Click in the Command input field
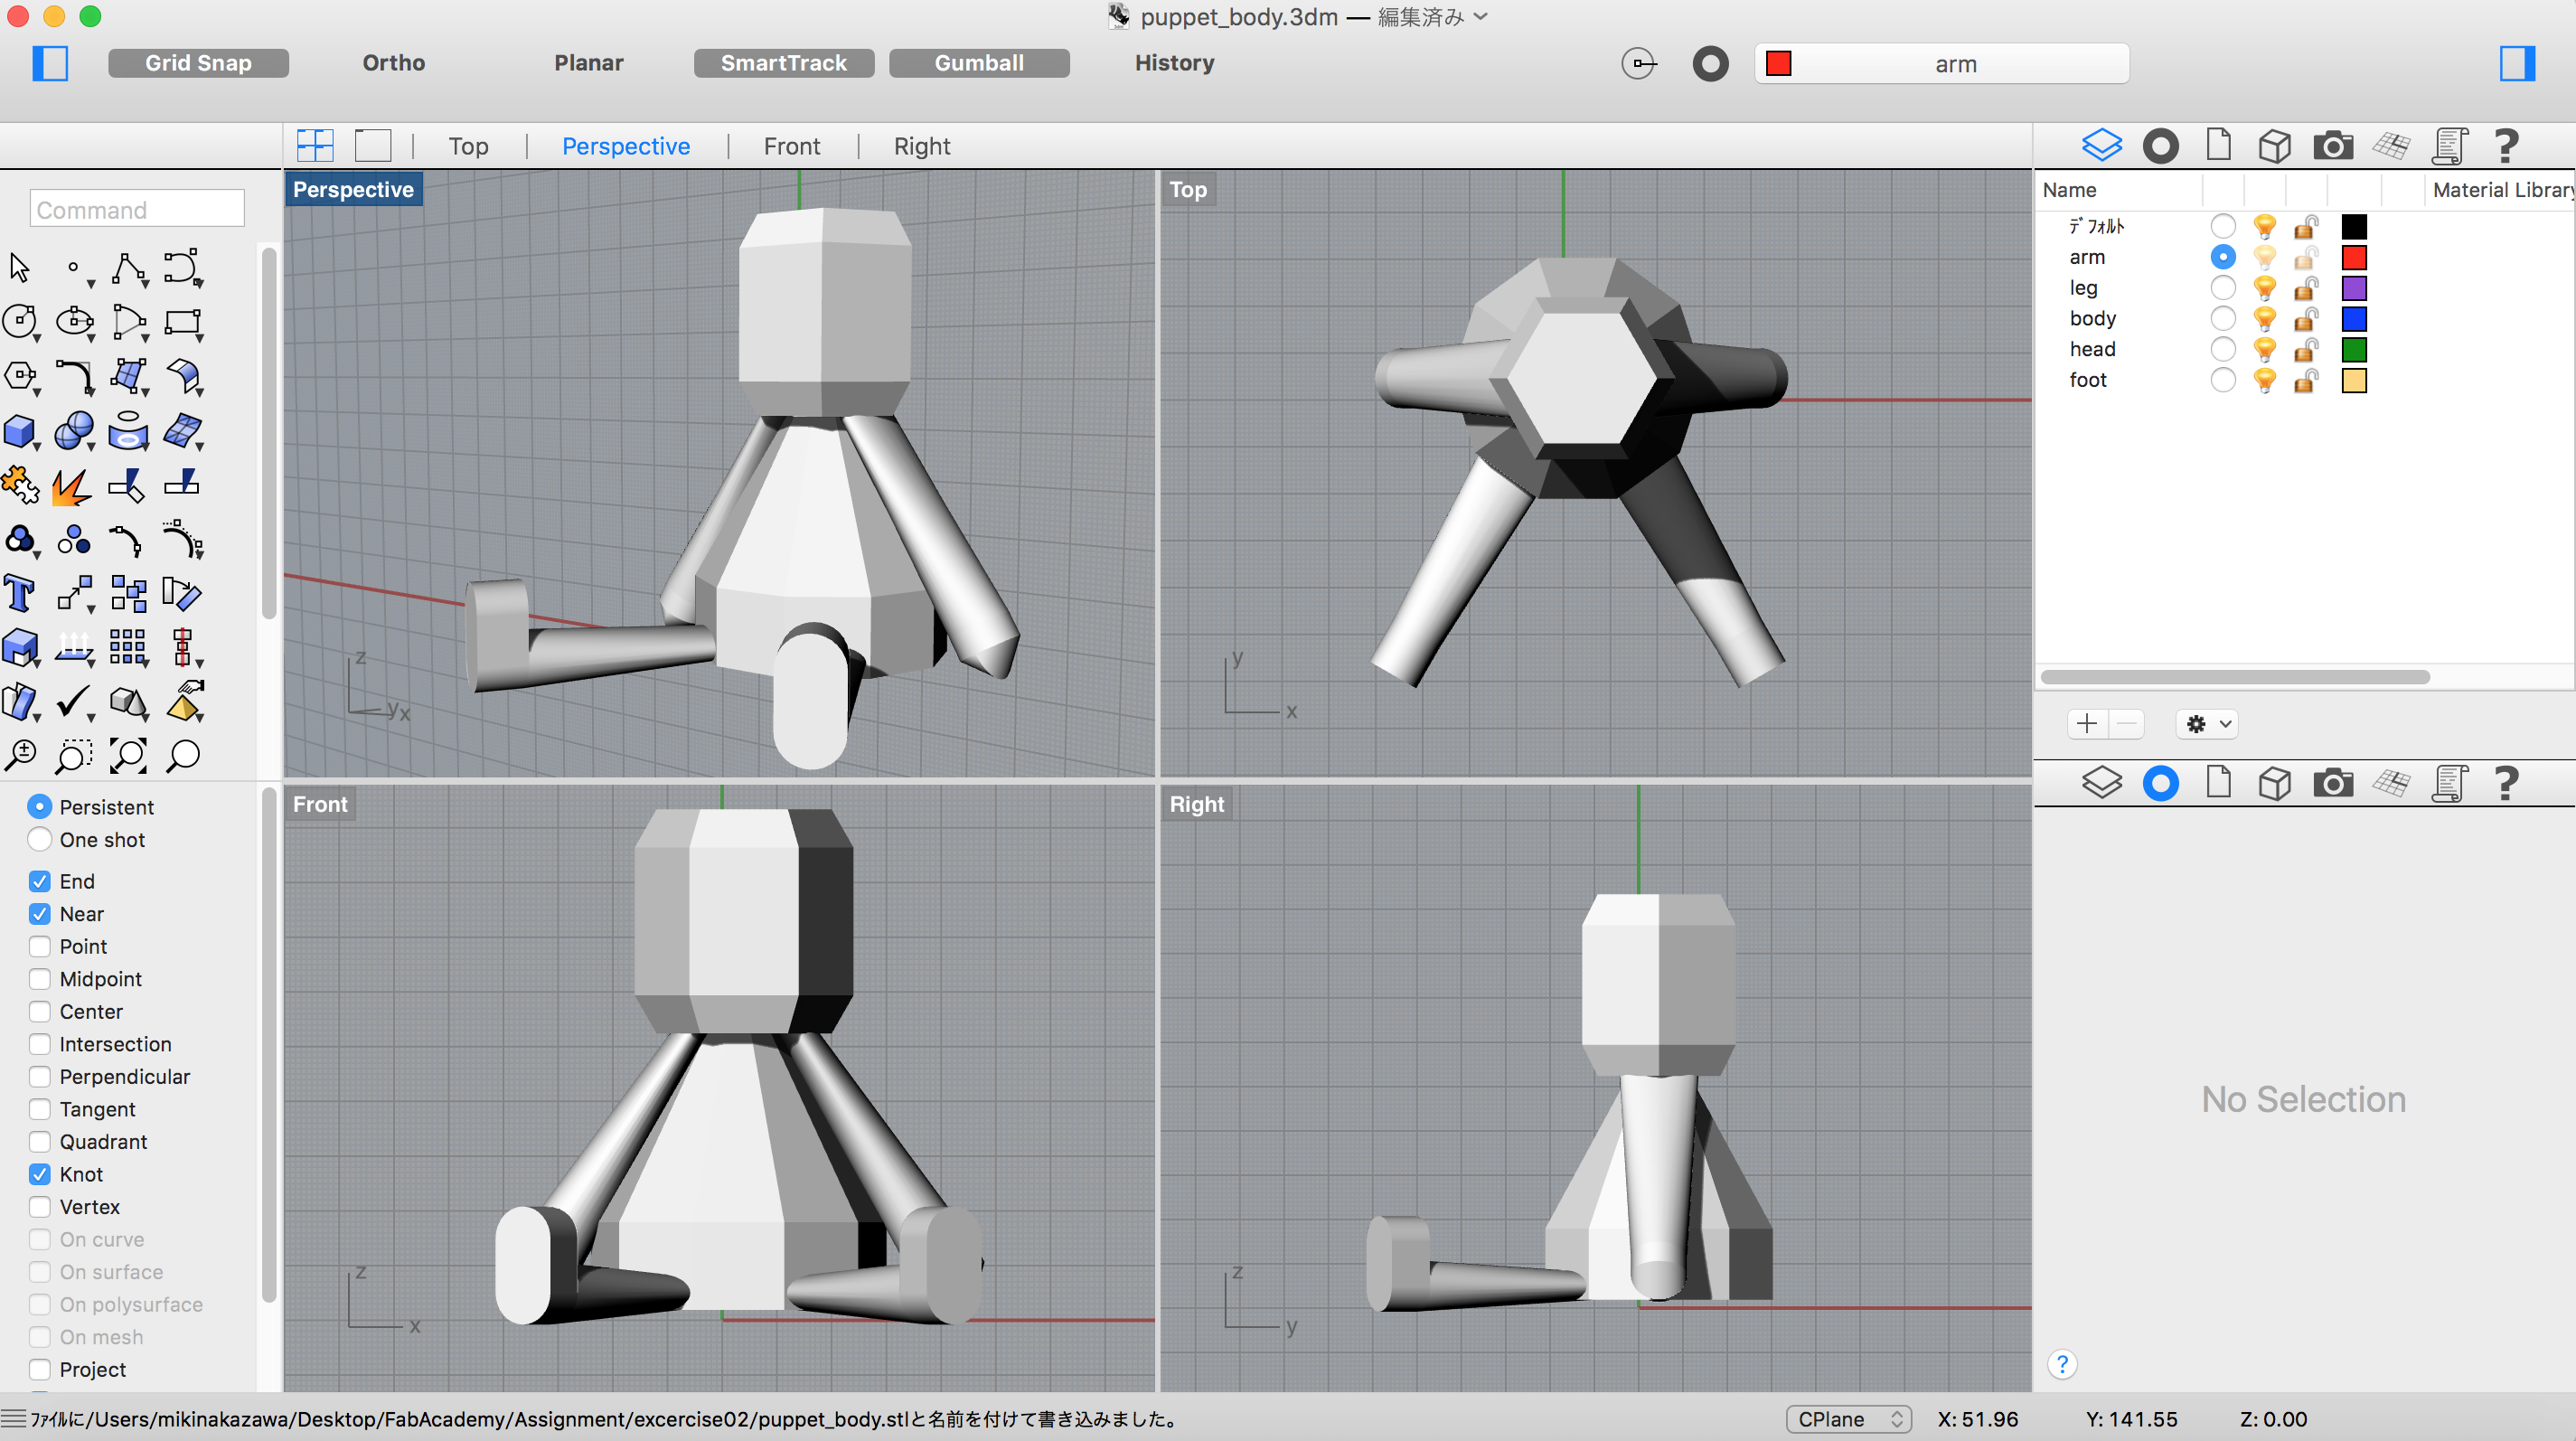The image size is (2576, 1441). coord(137,209)
